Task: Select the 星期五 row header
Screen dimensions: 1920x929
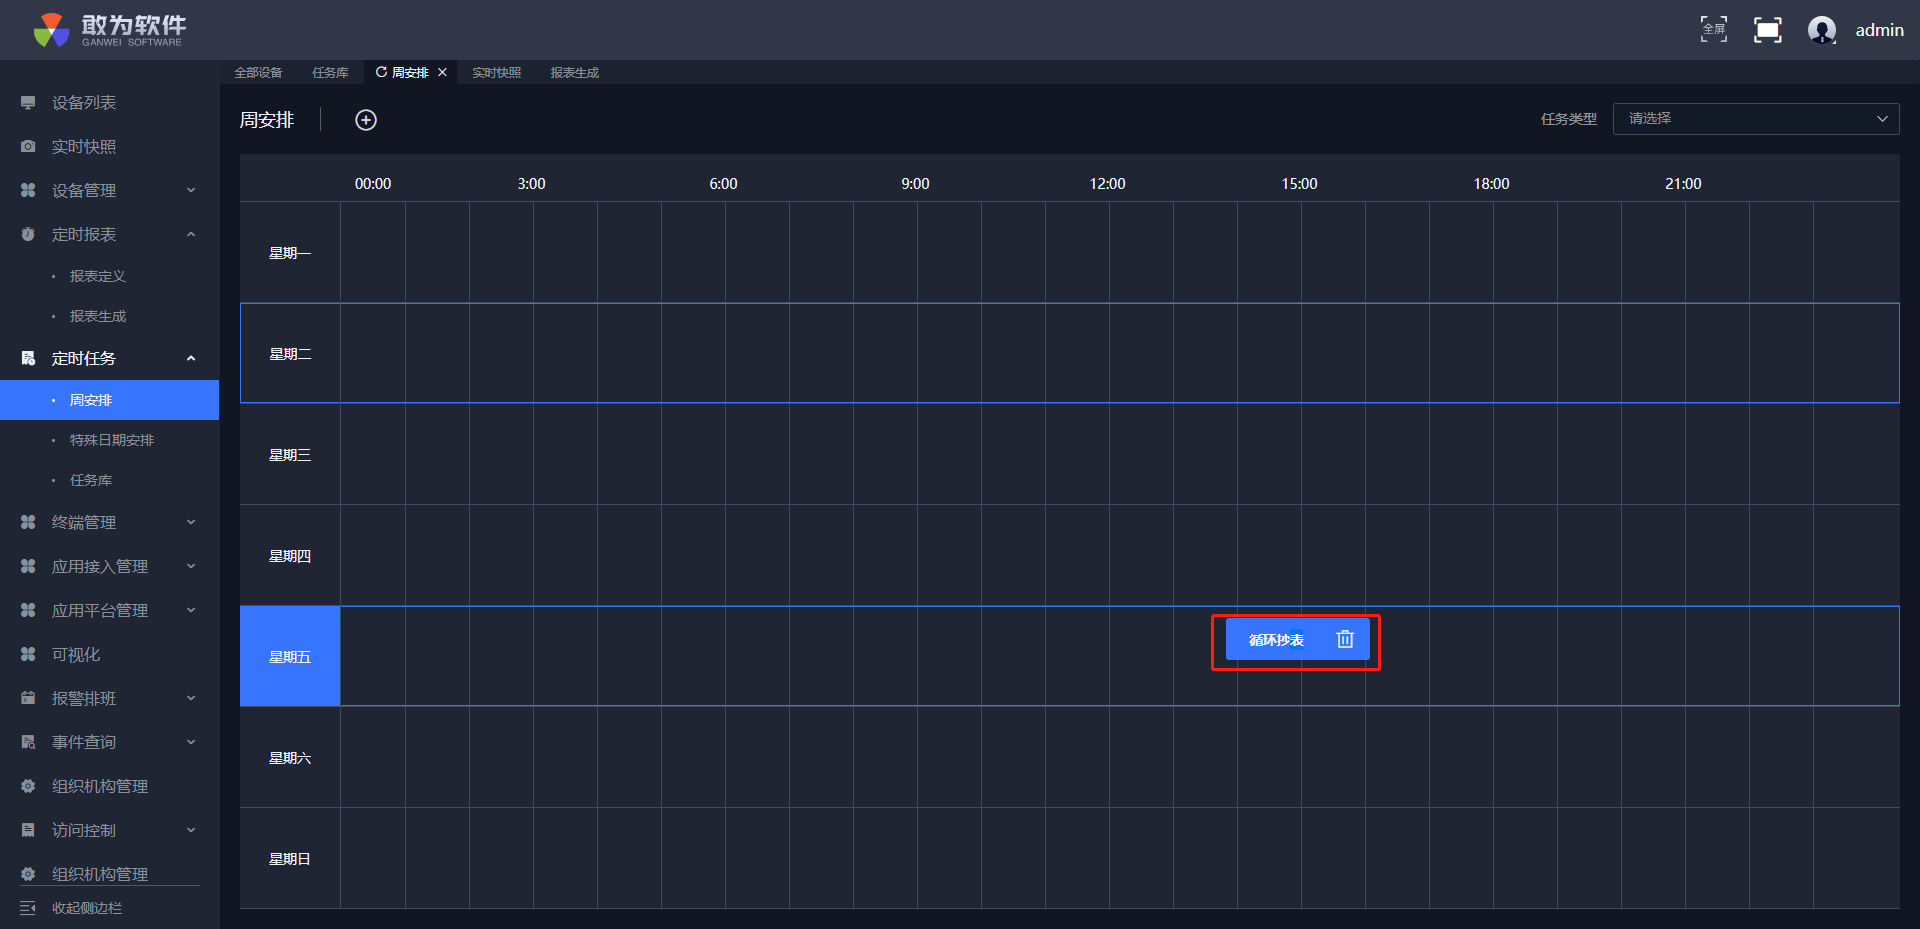Action: click(290, 657)
